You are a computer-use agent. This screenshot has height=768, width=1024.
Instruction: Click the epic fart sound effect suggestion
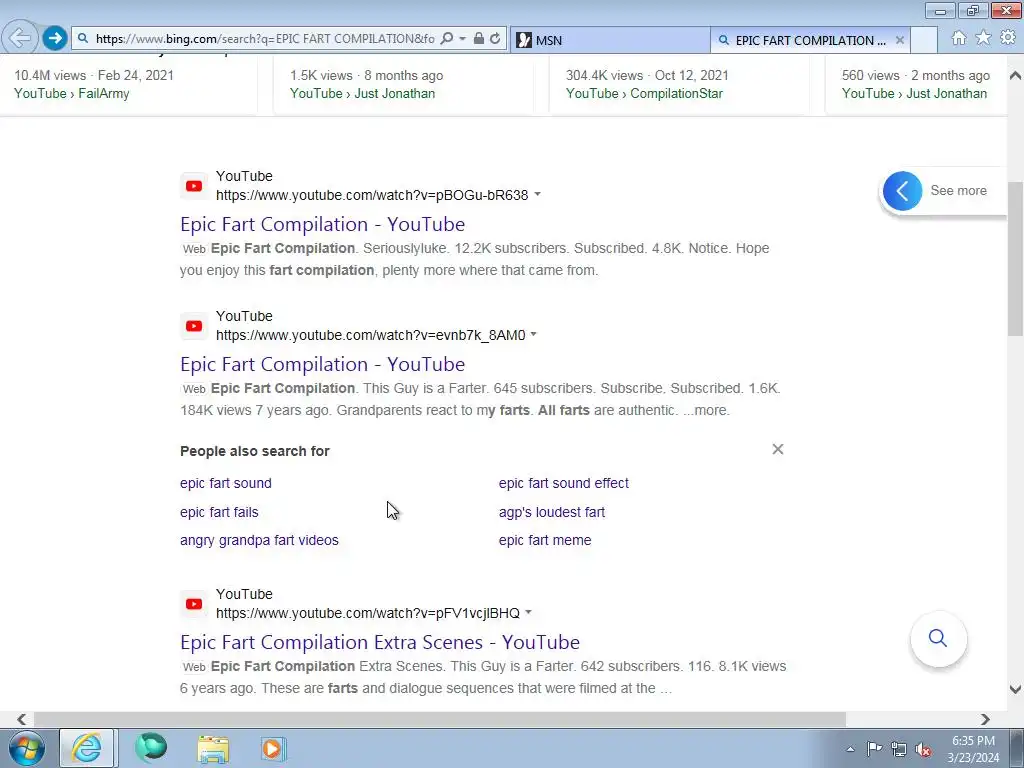click(564, 483)
